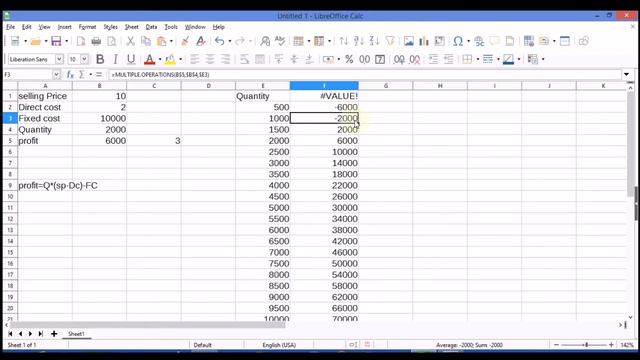Open the Data menu
Screen dimensions: 640x360
(x=151, y=27)
